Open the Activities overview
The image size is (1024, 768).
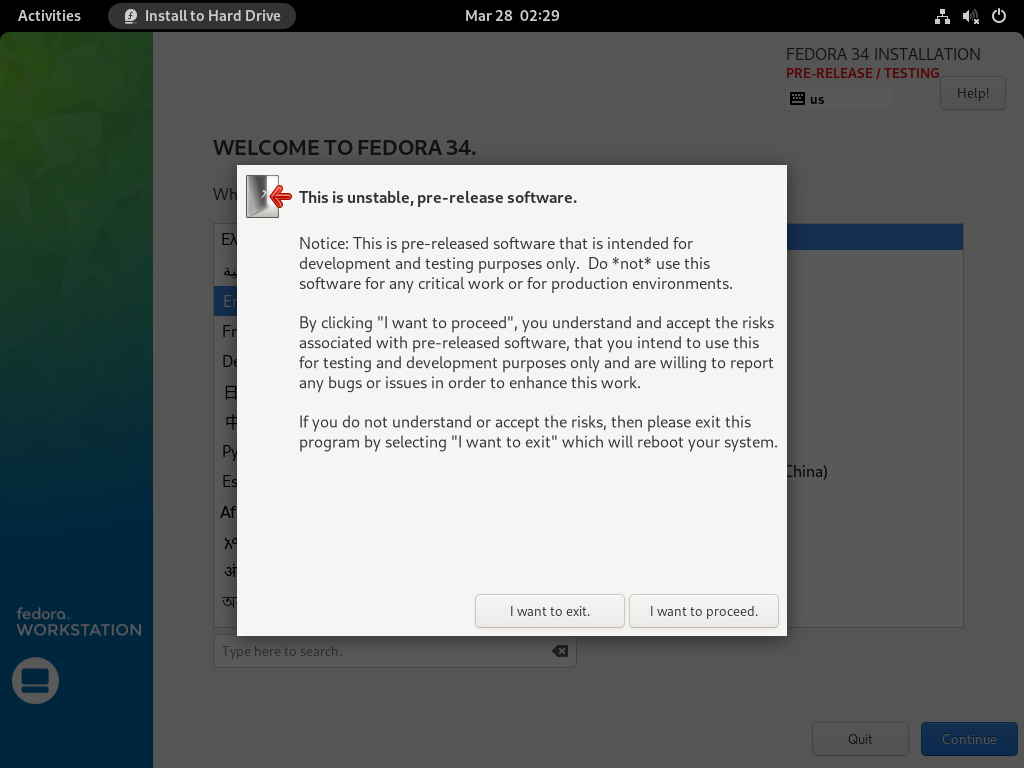point(48,15)
